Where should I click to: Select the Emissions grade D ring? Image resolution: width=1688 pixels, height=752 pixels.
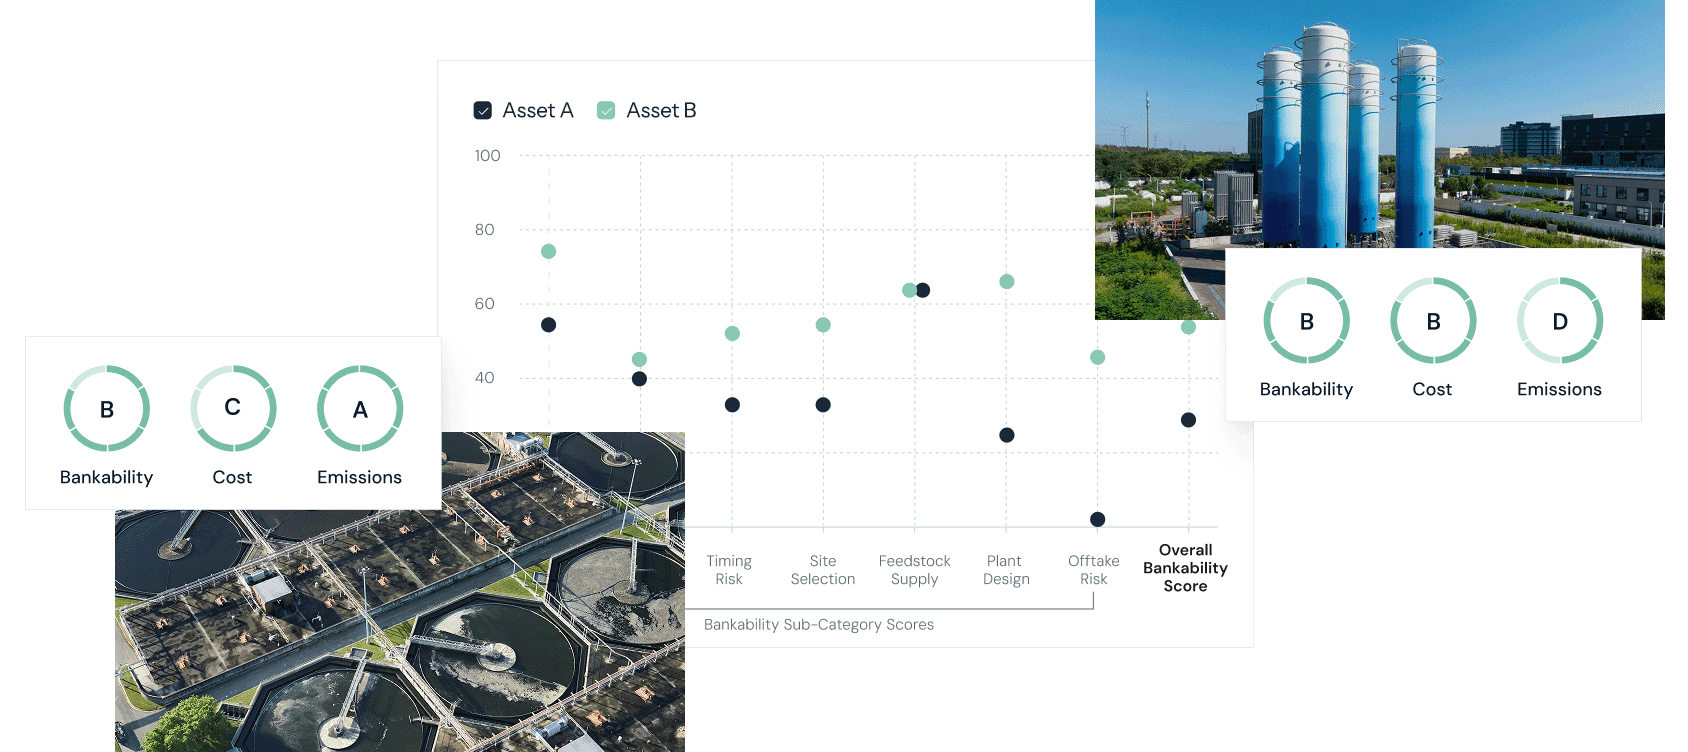(x=1560, y=321)
